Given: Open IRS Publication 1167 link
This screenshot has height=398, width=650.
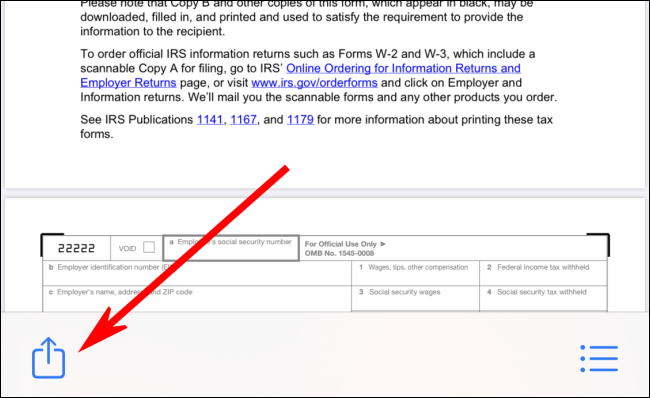Looking at the screenshot, I should pyautogui.click(x=243, y=119).
